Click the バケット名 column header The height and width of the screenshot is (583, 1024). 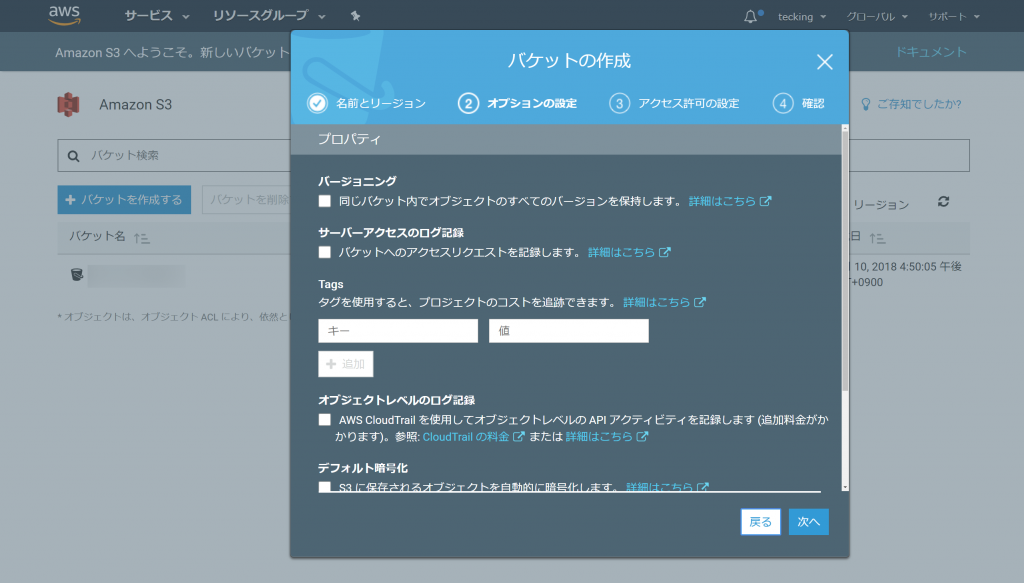(x=97, y=236)
